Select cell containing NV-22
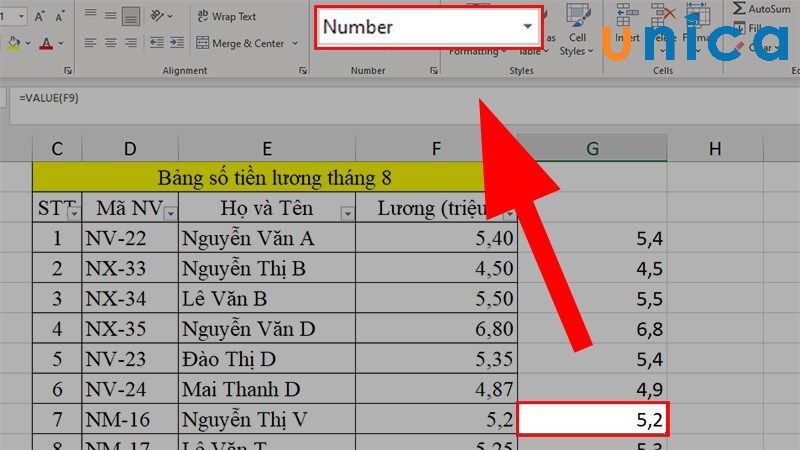This screenshot has height=450, width=800. [130, 238]
